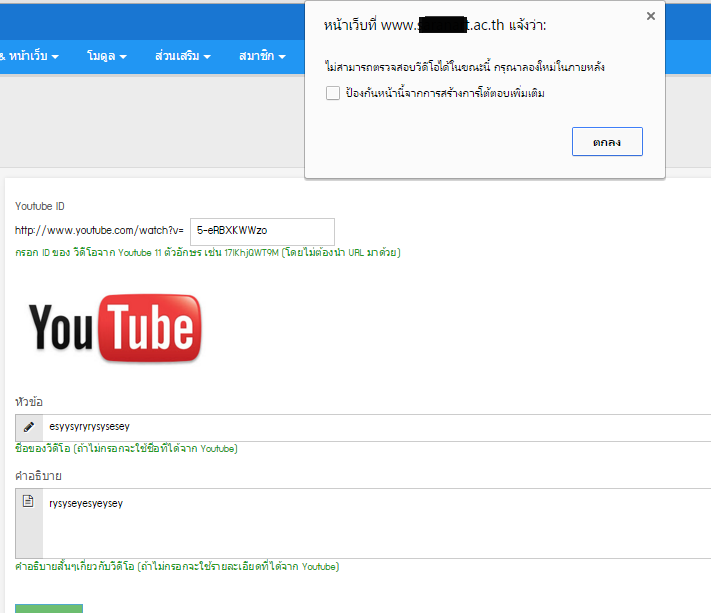The image size is (711, 613).
Task: Open the หน้าเว็บ dropdown menu
Action: (29, 56)
